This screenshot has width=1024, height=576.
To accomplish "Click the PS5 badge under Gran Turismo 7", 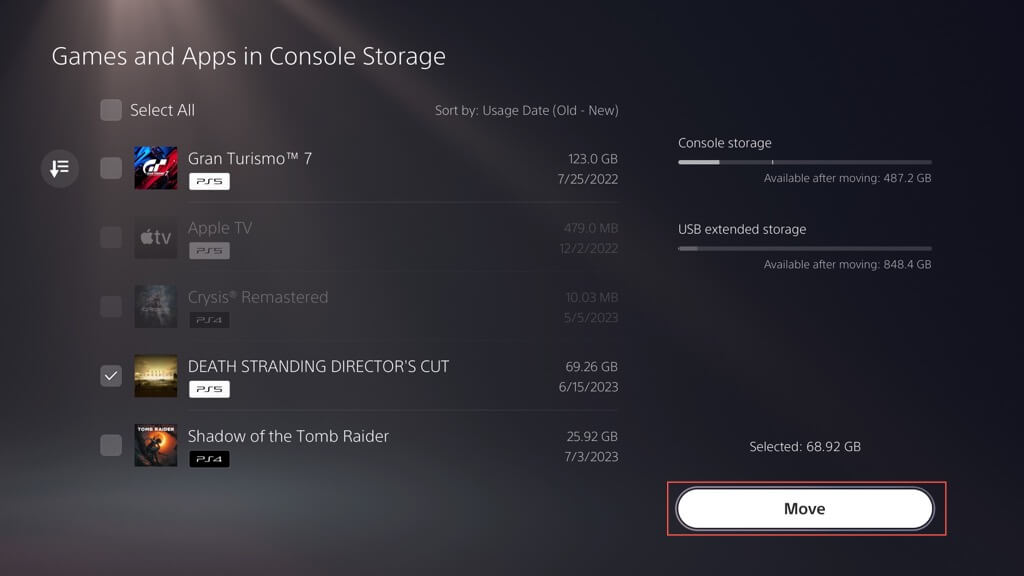I will (209, 181).
